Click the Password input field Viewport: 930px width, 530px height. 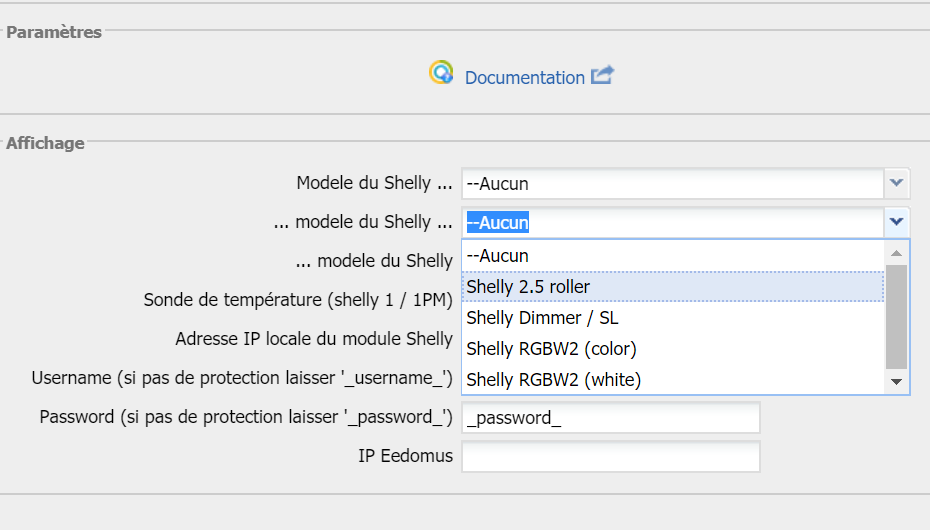[x=611, y=418]
